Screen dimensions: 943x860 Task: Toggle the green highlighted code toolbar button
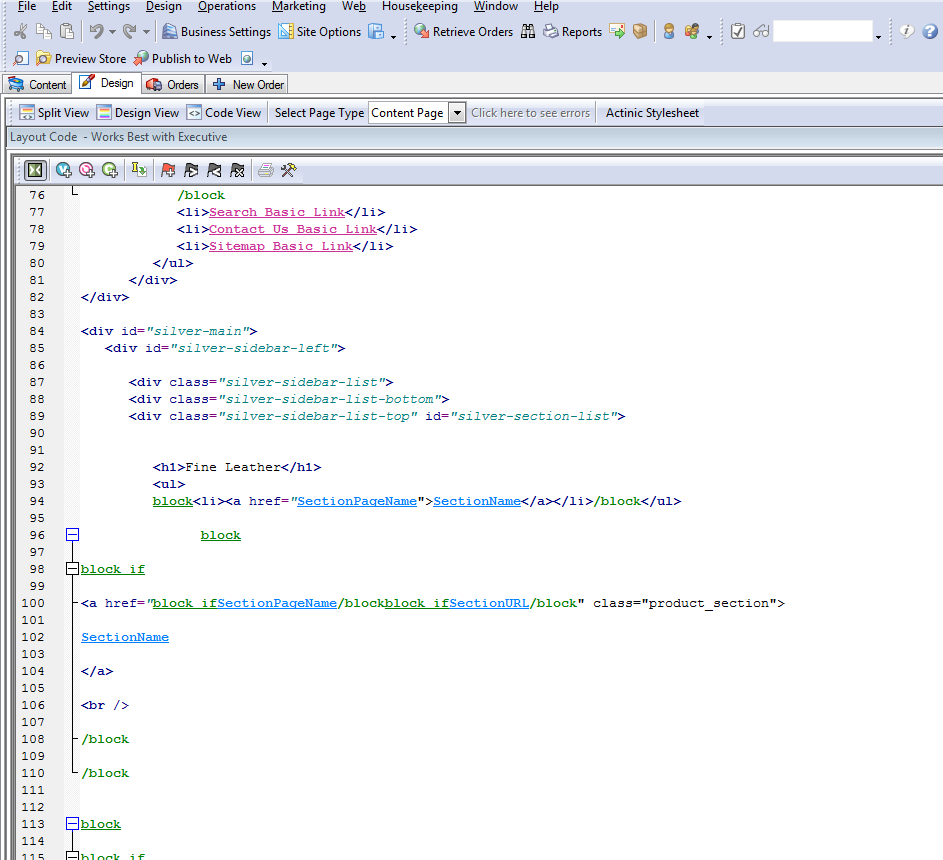[35, 170]
